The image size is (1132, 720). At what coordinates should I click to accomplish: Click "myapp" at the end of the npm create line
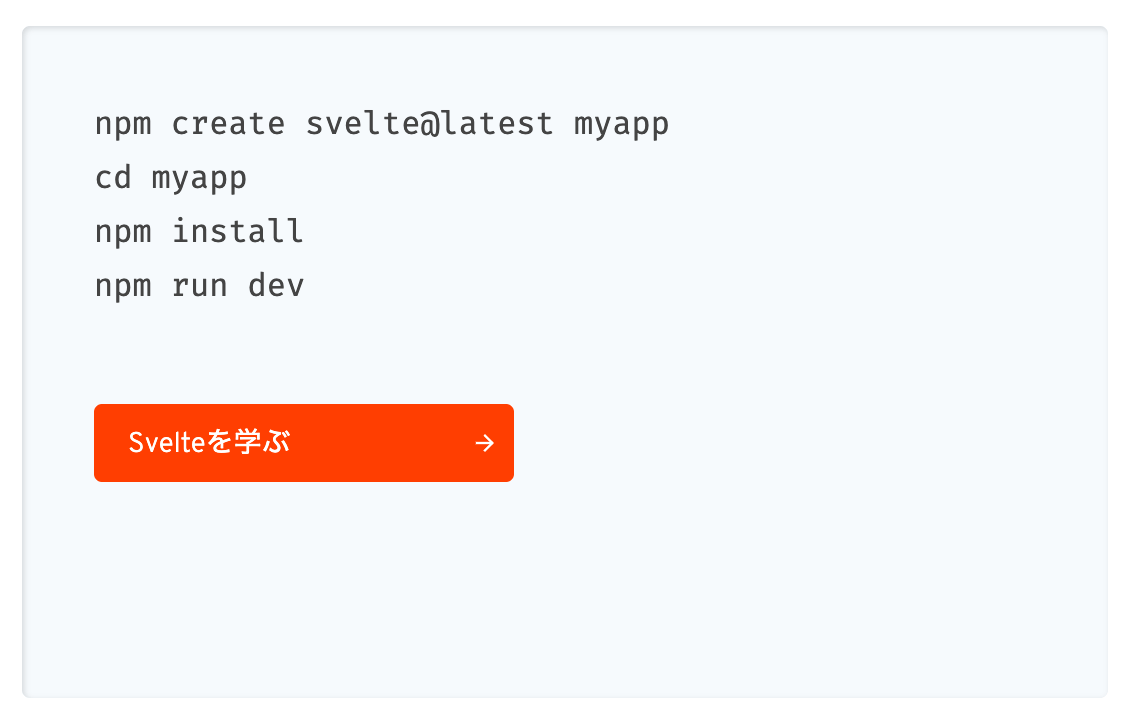(x=621, y=125)
